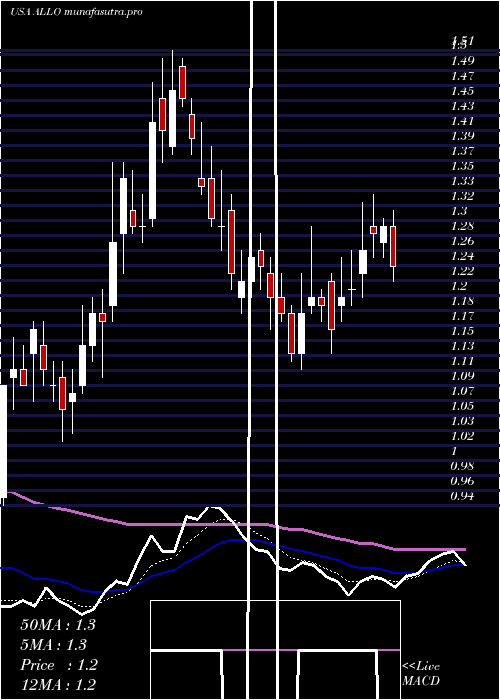The width and height of the screenshot is (500, 700).
Task: Select the 1.24 price axis label
Action: point(462,256)
